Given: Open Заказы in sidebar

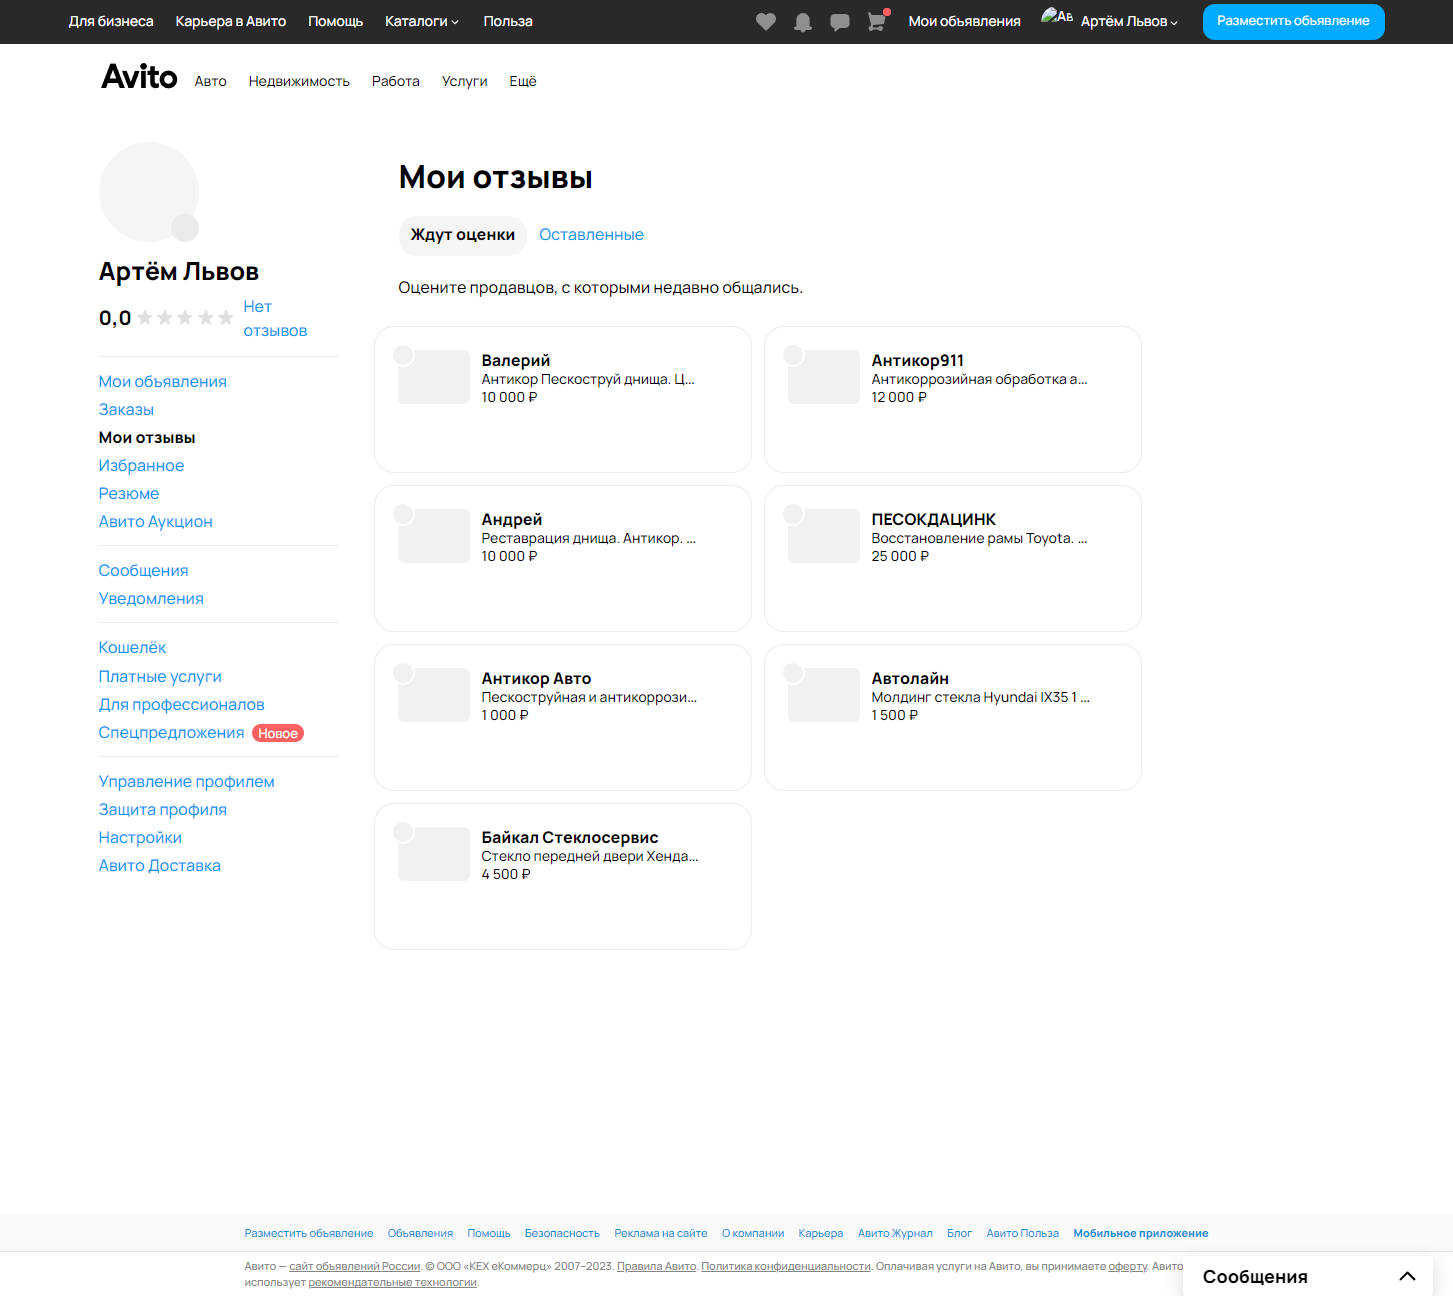Looking at the screenshot, I should [x=126, y=410].
